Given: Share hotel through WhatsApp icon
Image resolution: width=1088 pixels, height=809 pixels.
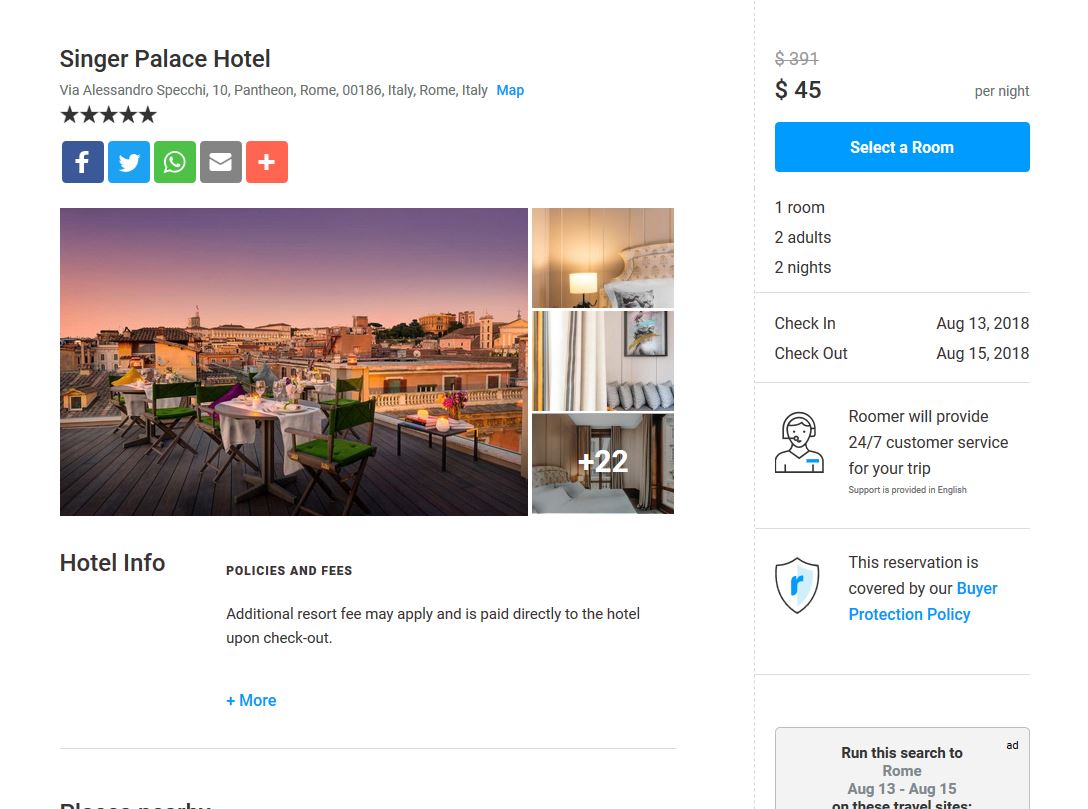Looking at the screenshot, I should pos(175,162).
